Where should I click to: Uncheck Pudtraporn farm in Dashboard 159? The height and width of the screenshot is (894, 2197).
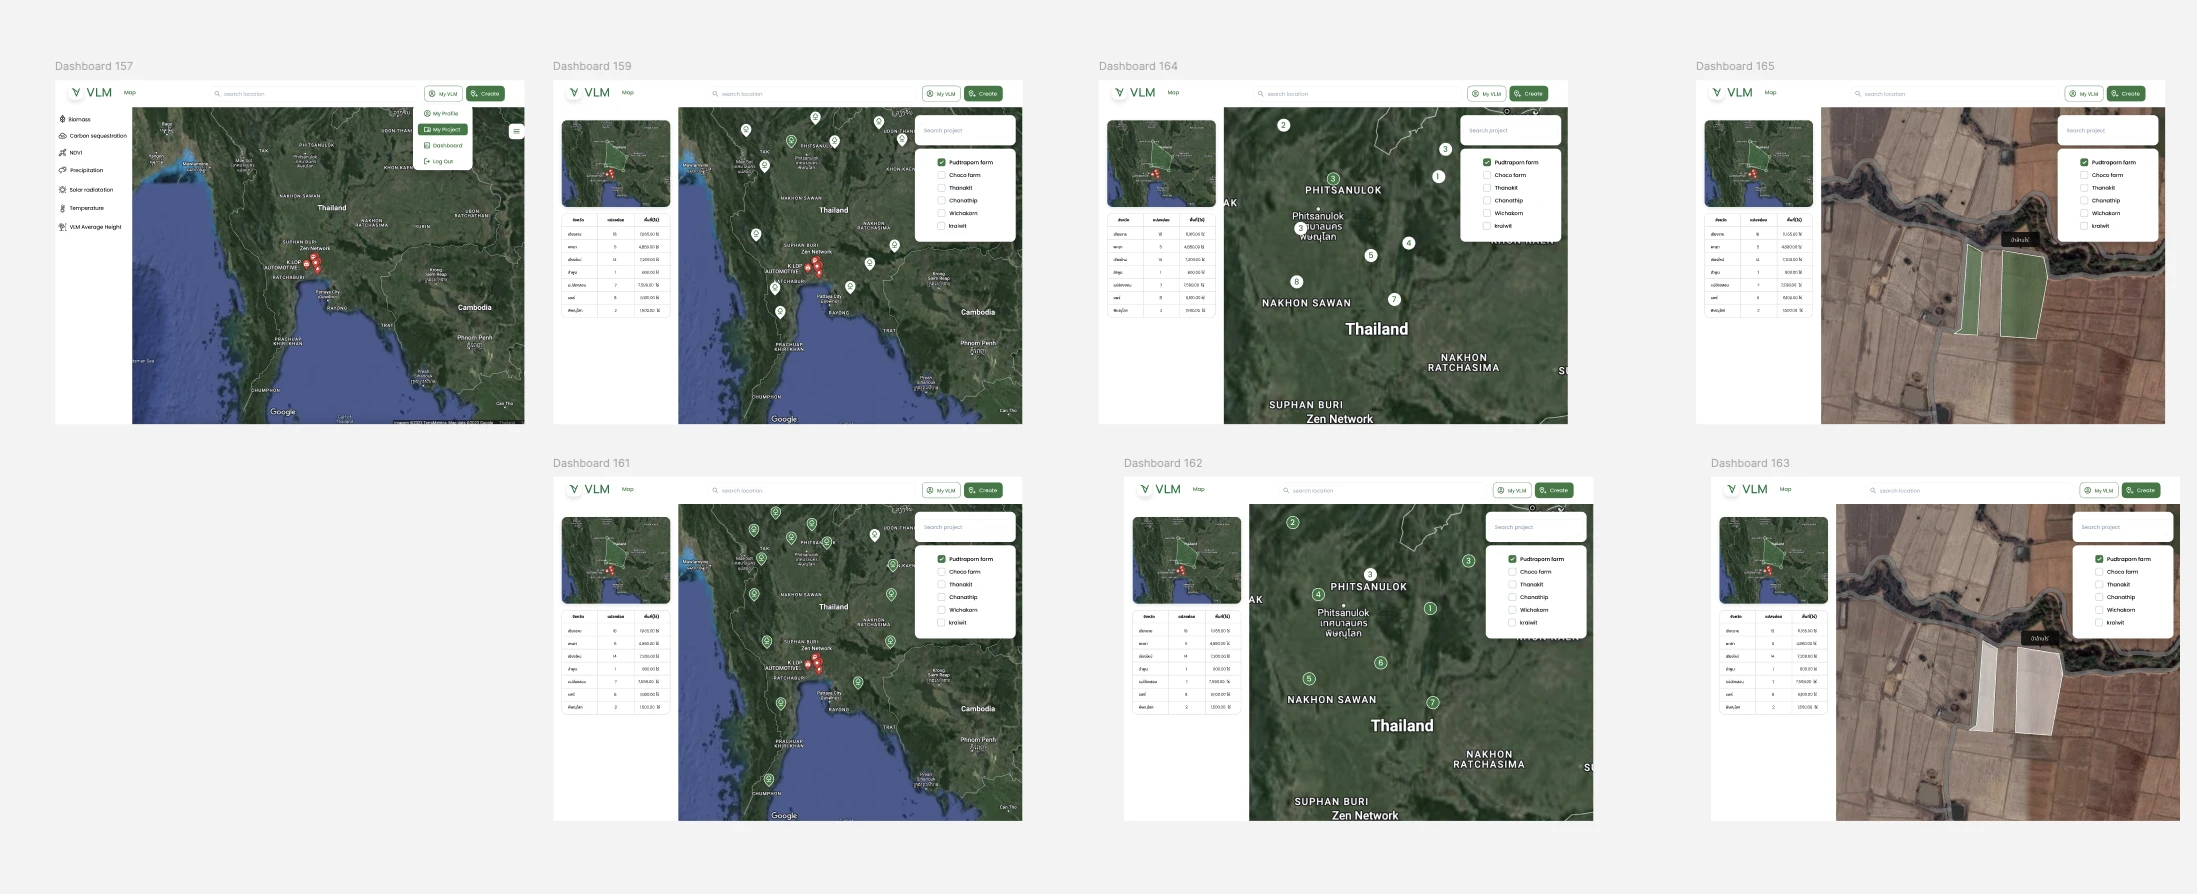point(942,162)
